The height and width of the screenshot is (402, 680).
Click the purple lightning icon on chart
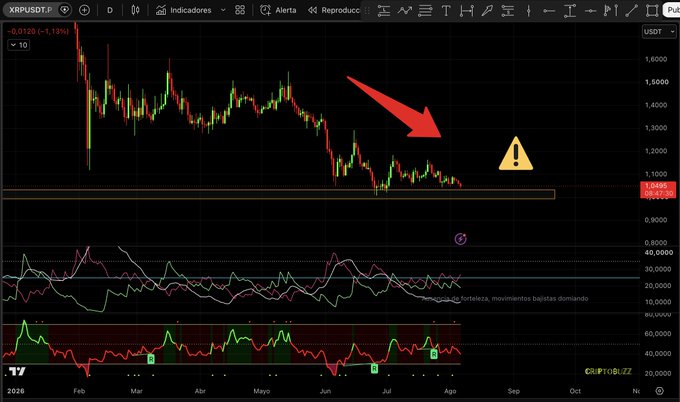(461, 239)
